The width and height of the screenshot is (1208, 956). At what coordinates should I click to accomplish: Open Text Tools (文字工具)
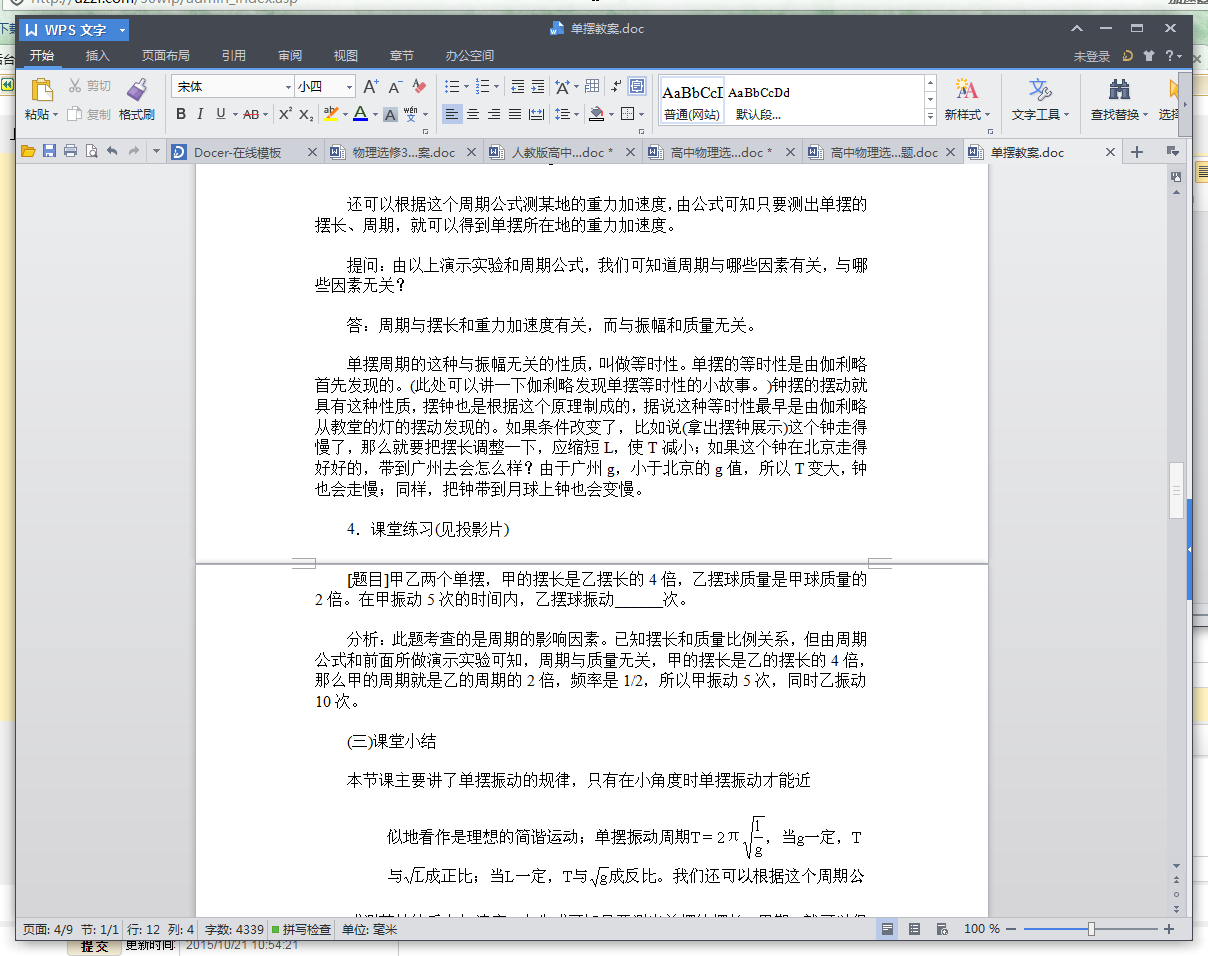(1040, 99)
